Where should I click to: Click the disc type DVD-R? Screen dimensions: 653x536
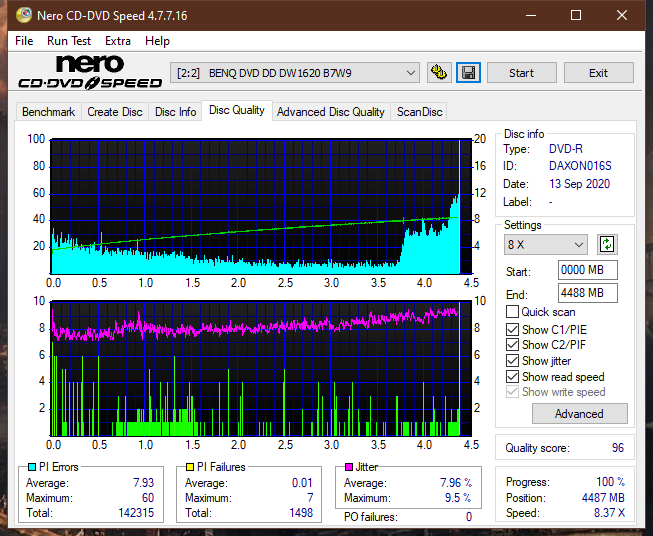click(x=566, y=149)
